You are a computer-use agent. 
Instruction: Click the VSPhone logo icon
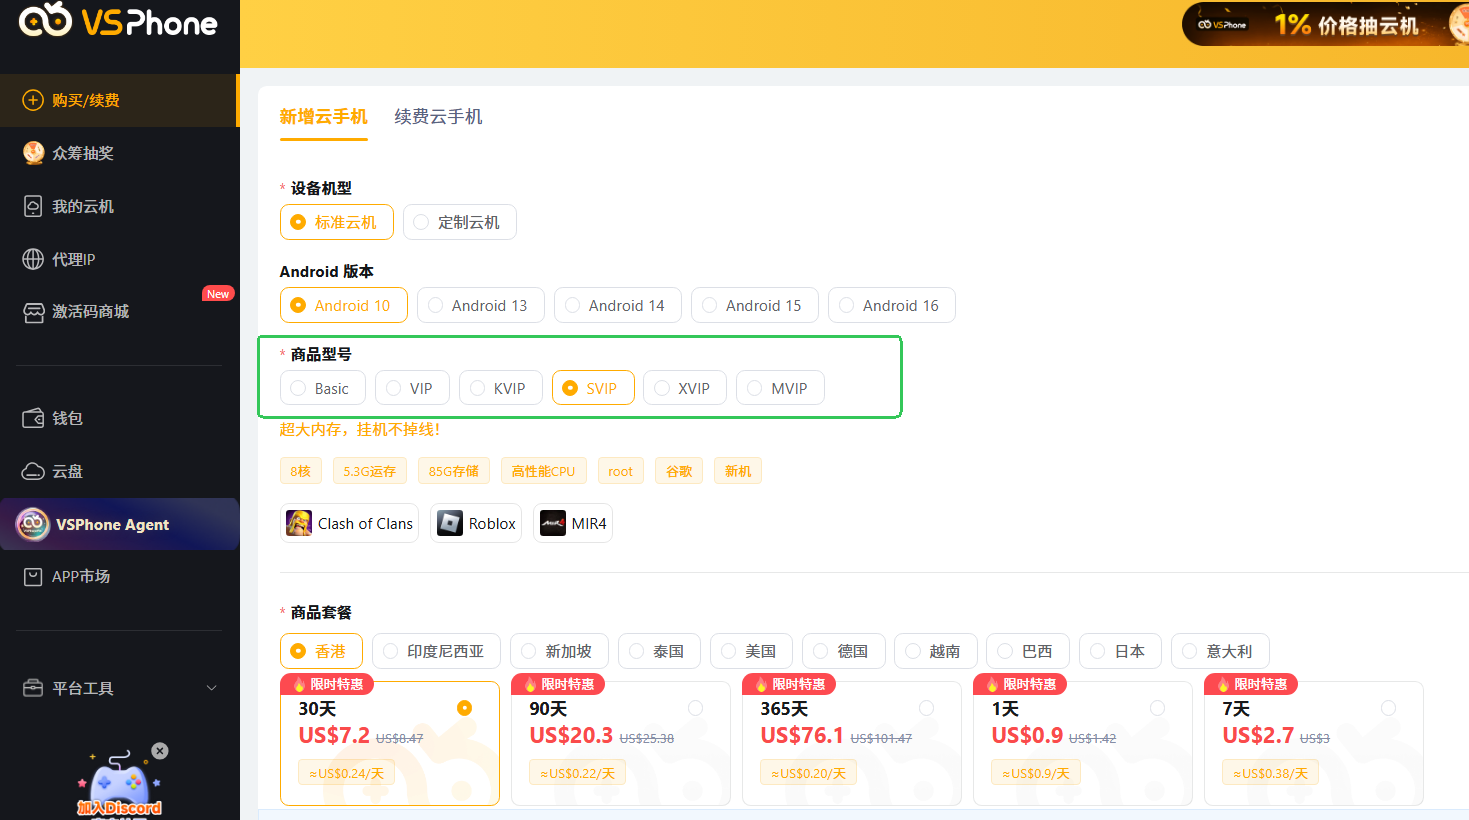(x=45, y=20)
